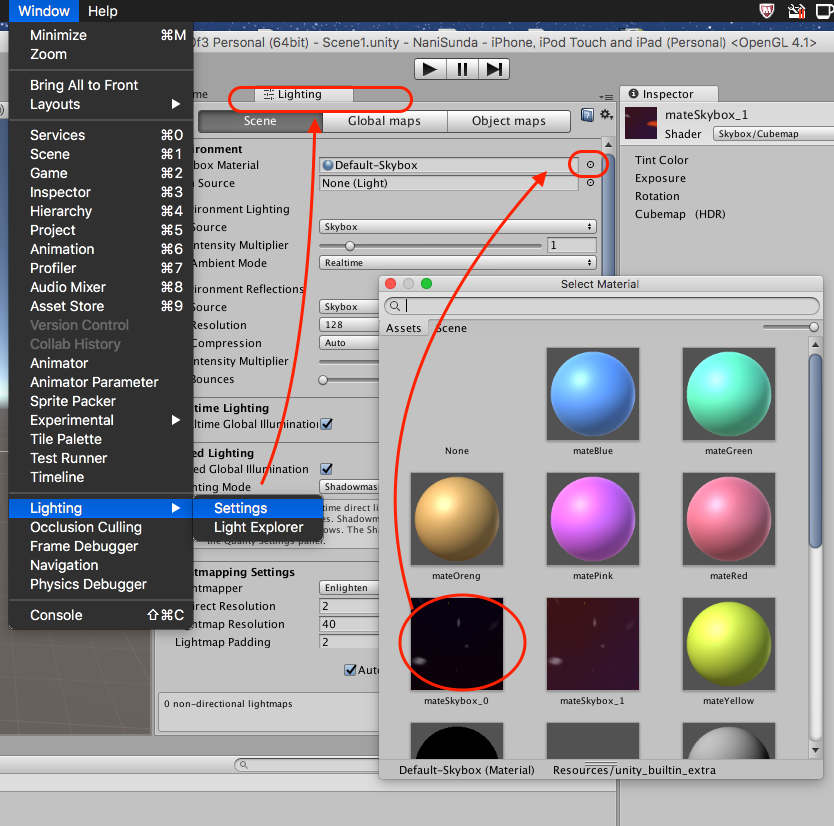Open the Ambient Mode dropdown

click(457, 263)
